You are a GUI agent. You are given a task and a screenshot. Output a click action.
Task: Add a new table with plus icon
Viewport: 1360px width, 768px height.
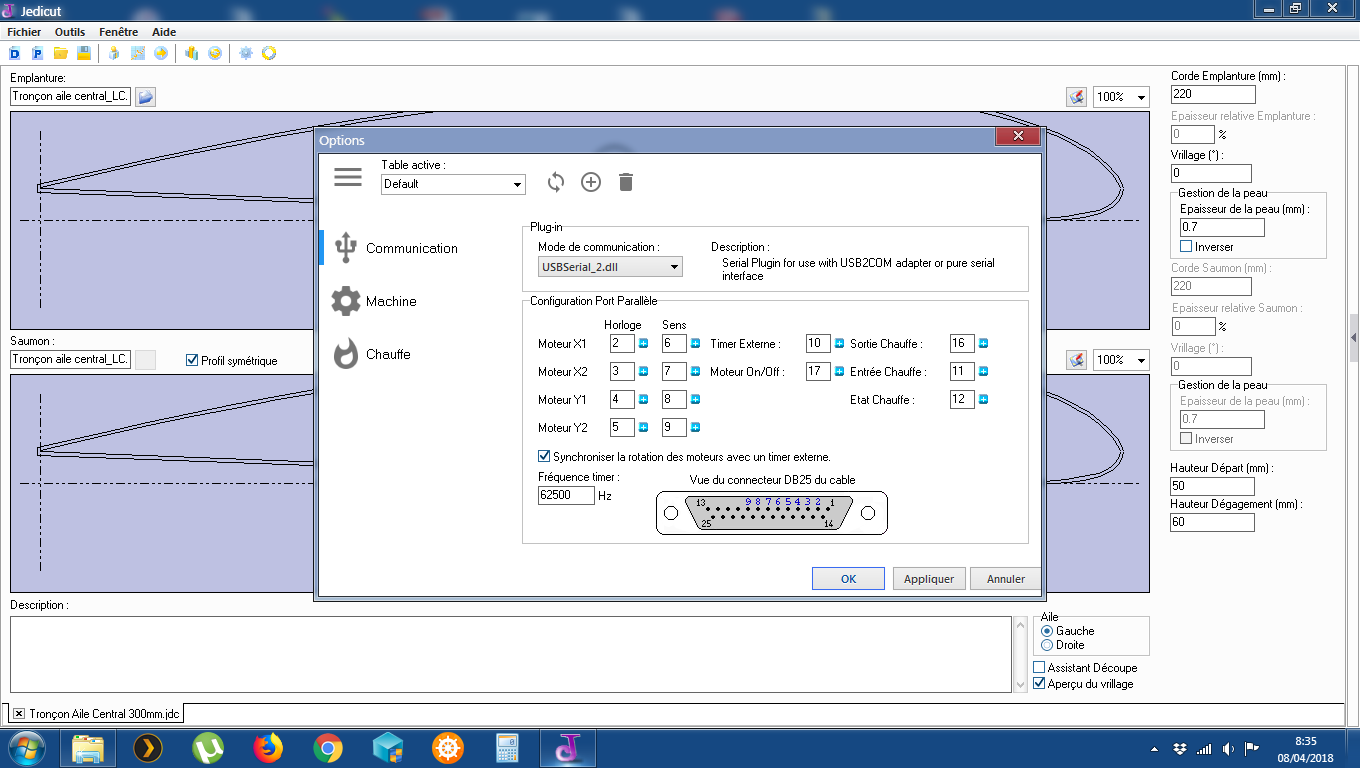coord(591,182)
